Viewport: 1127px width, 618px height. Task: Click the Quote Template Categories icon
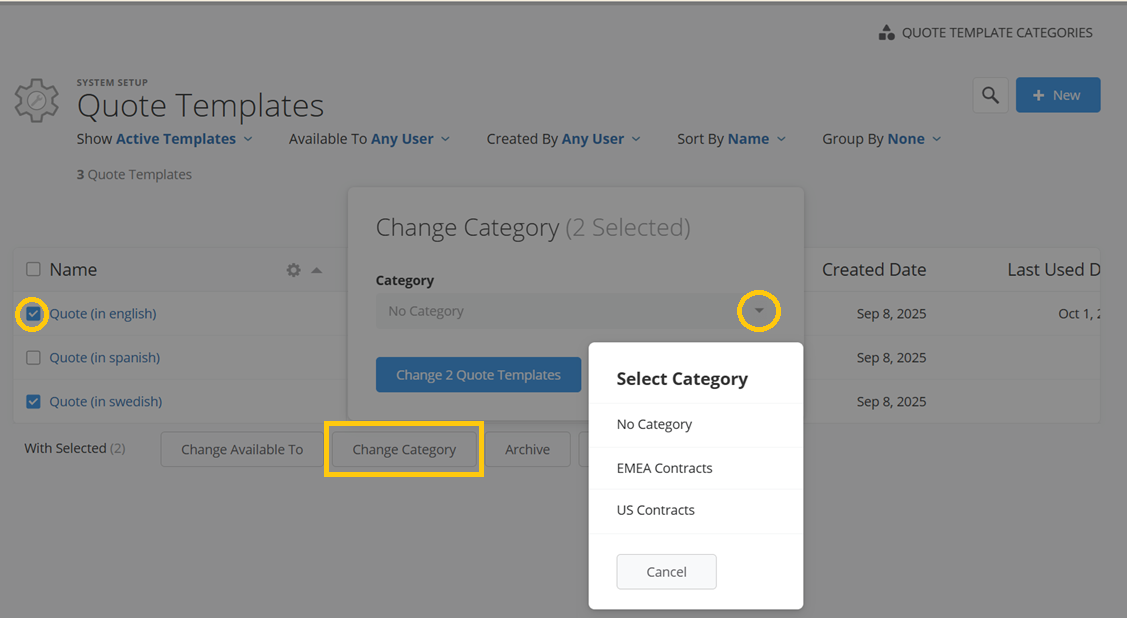tap(886, 33)
